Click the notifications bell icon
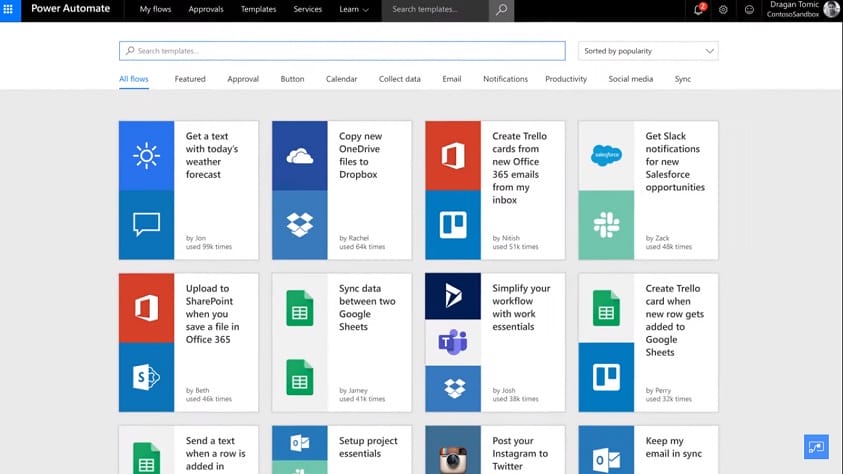 click(699, 10)
